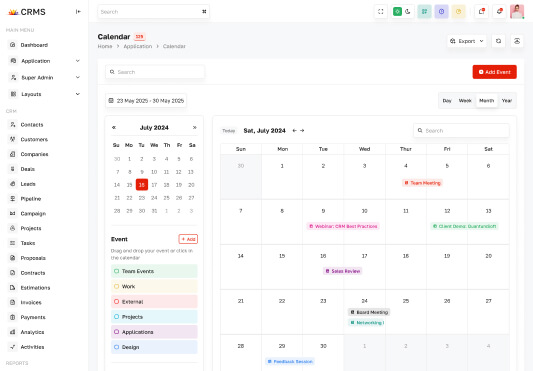
Task: Collapse the sidebar with the toggle icon
Action: point(78,12)
